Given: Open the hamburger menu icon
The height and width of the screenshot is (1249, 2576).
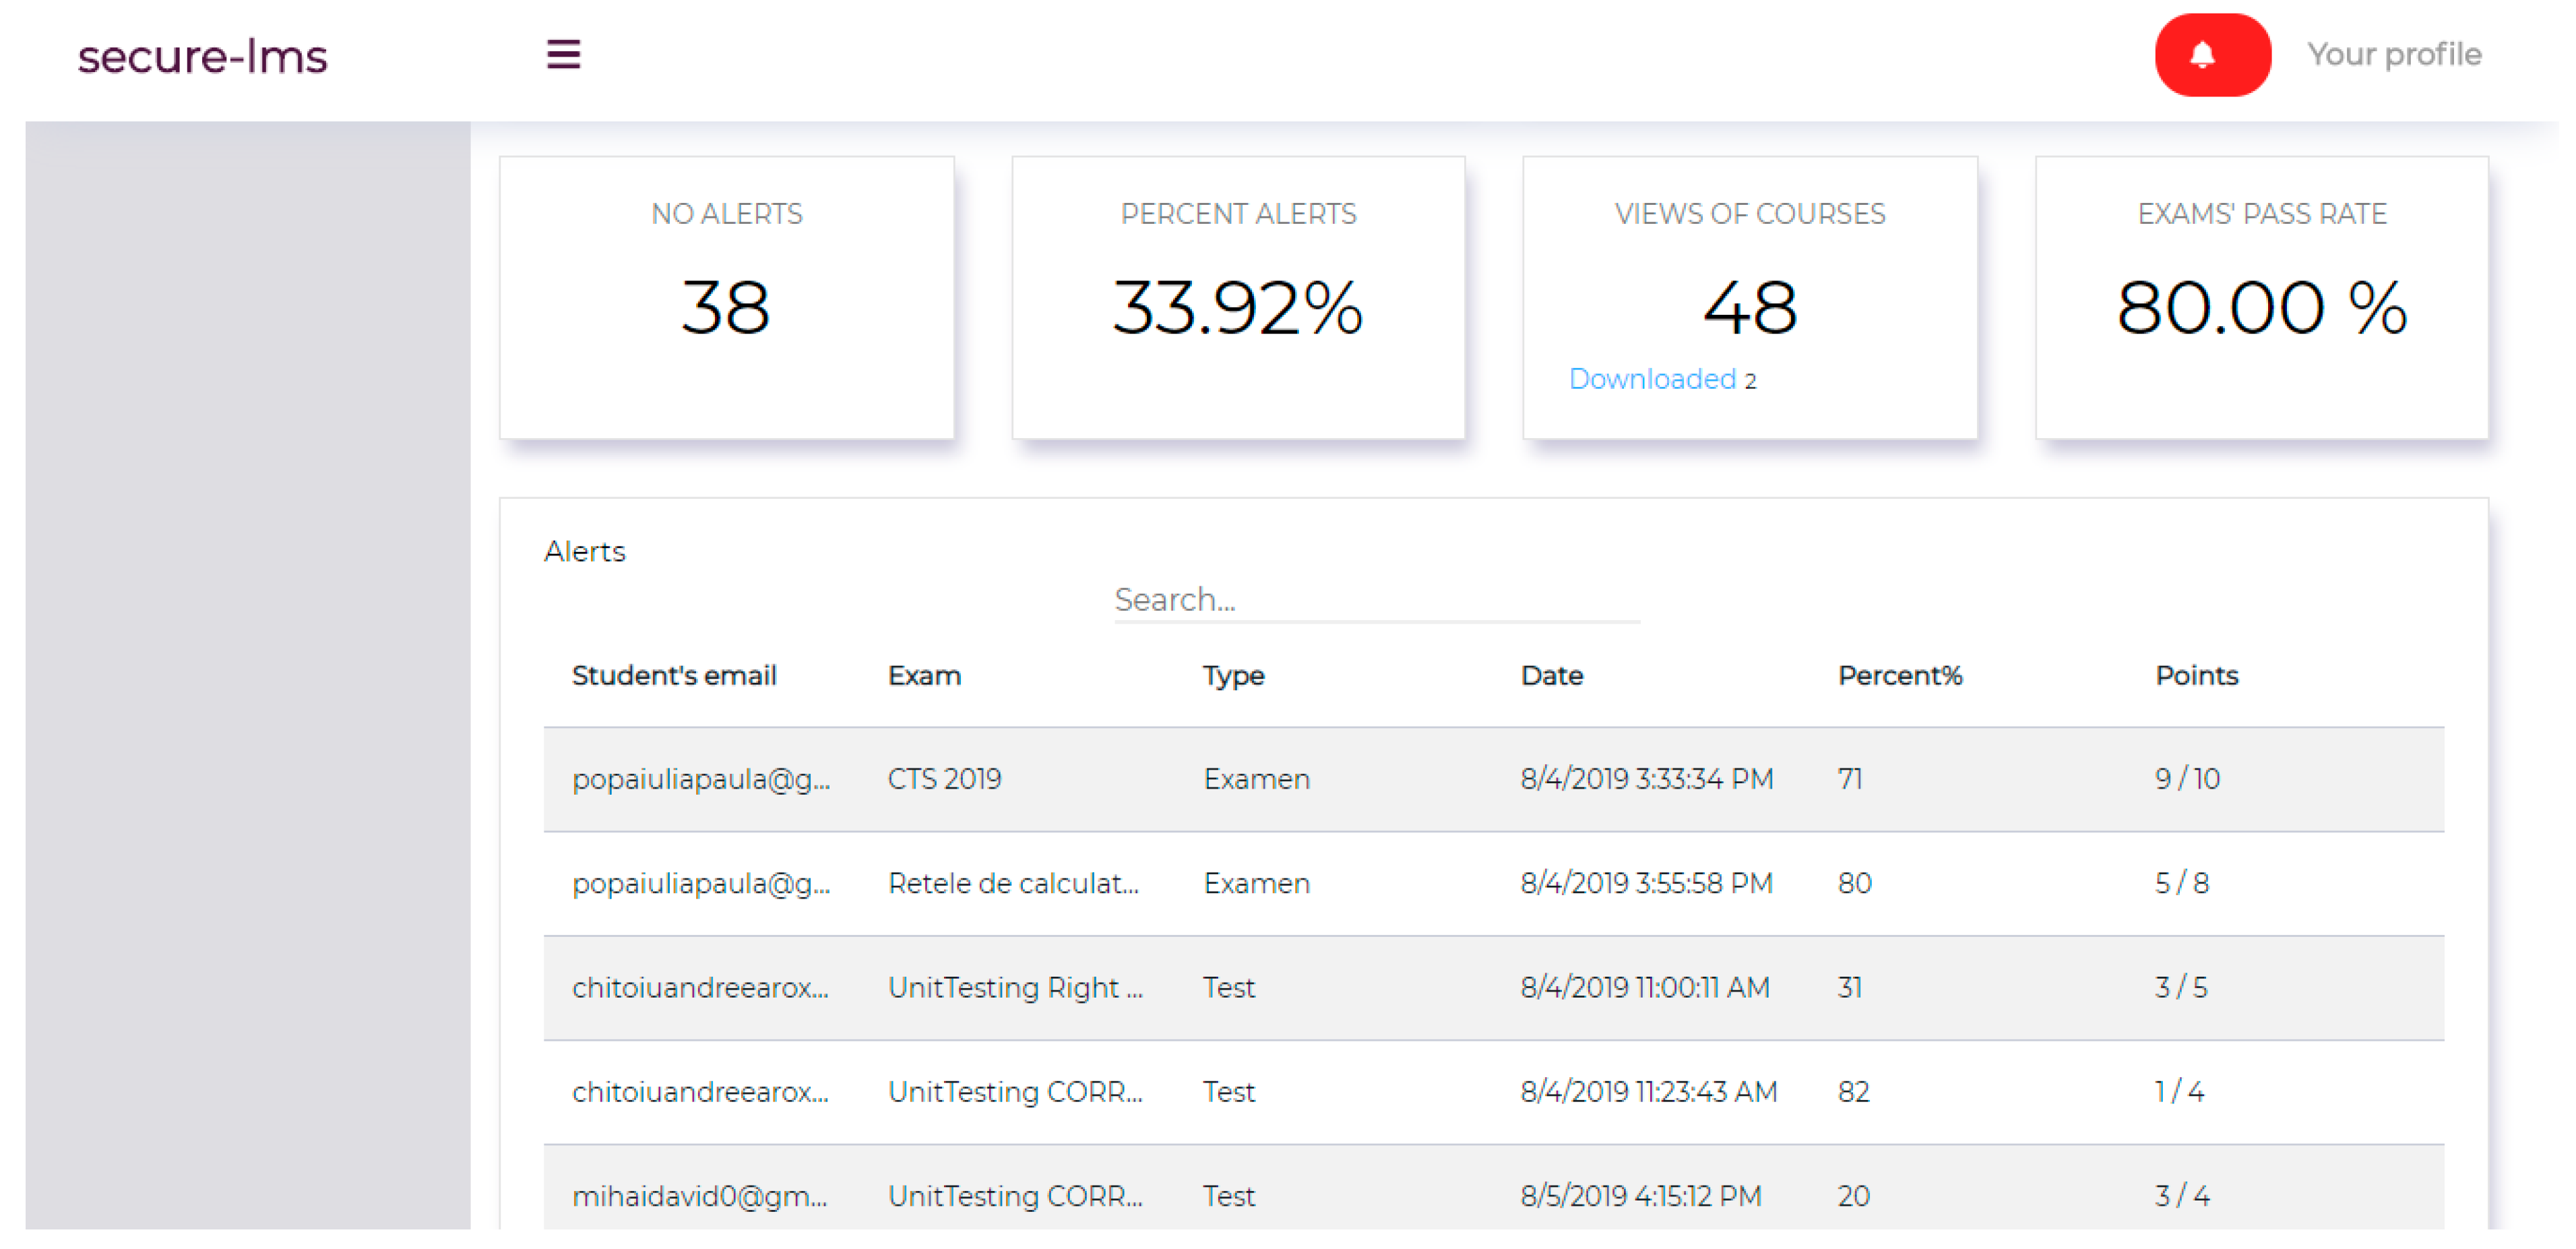Looking at the screenshot, I should [x=563, y=54].
